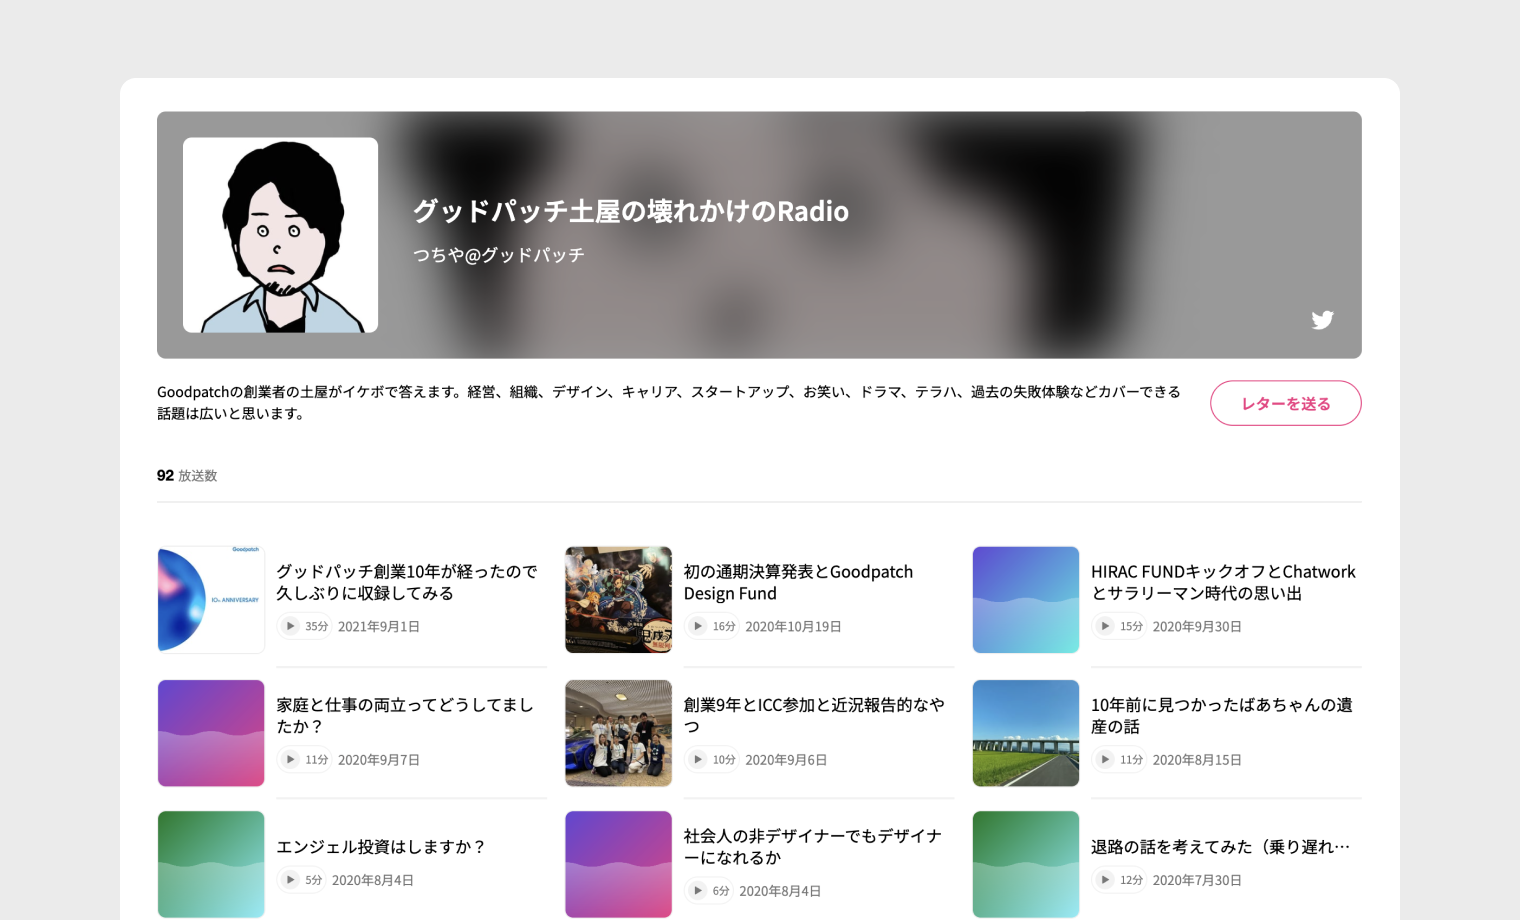
Task: Click the date 2020年9月30日
Action: pos(1197,627)
